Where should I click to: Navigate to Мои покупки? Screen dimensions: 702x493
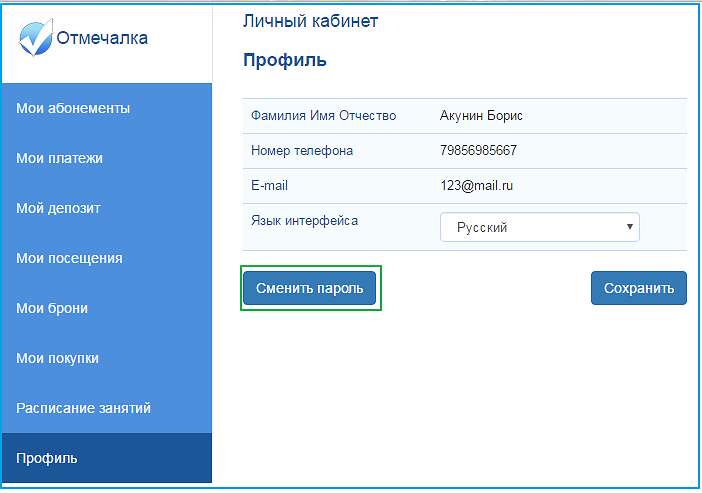[107, 358]
